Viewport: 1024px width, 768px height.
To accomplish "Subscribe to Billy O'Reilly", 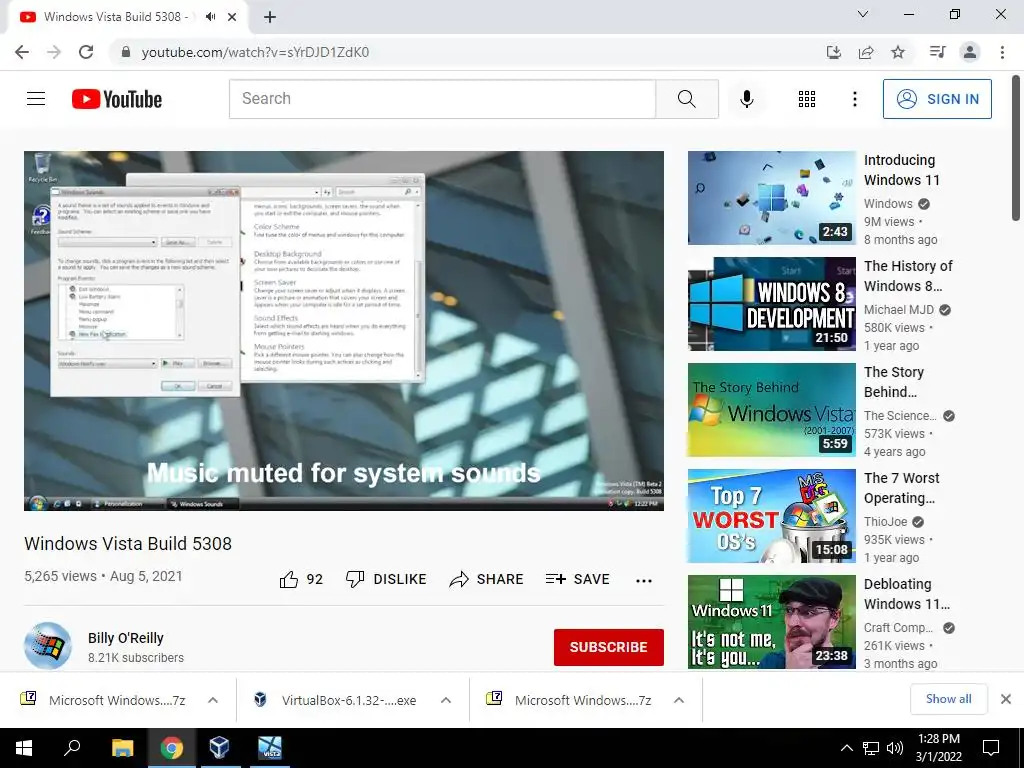I will coord(609,647).
